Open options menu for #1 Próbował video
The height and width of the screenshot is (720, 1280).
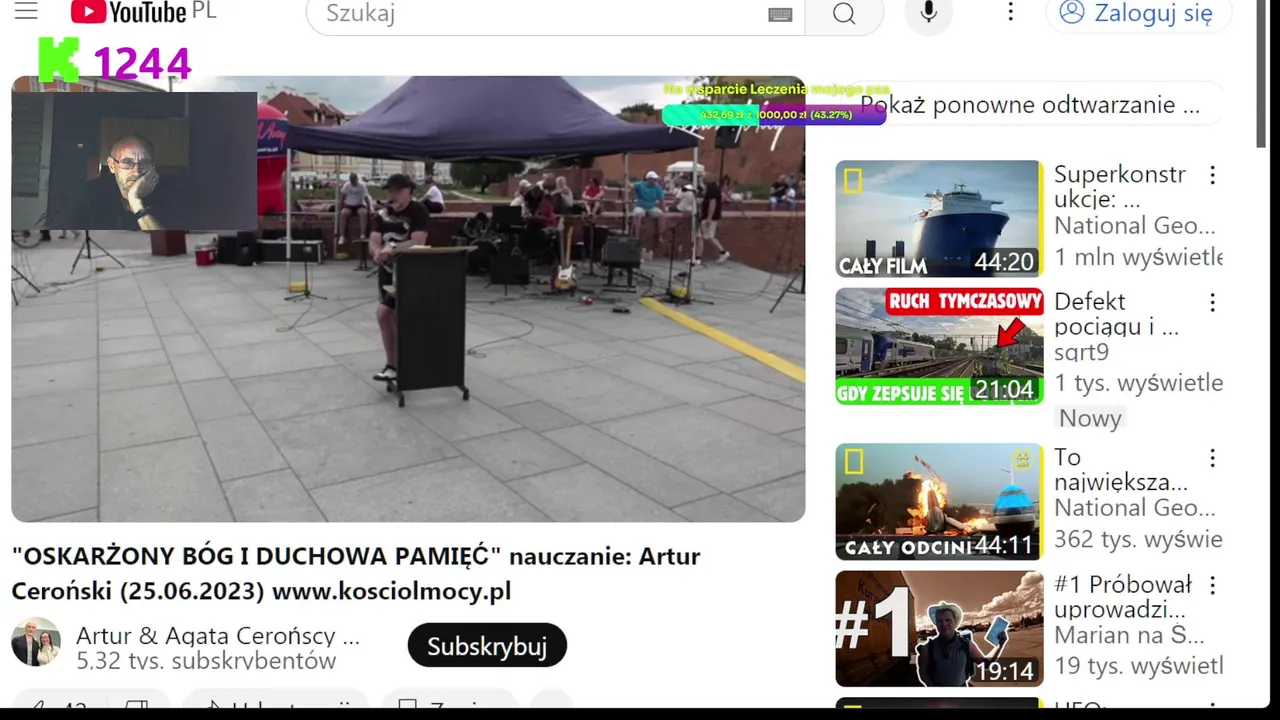[x=1212, y=585]
